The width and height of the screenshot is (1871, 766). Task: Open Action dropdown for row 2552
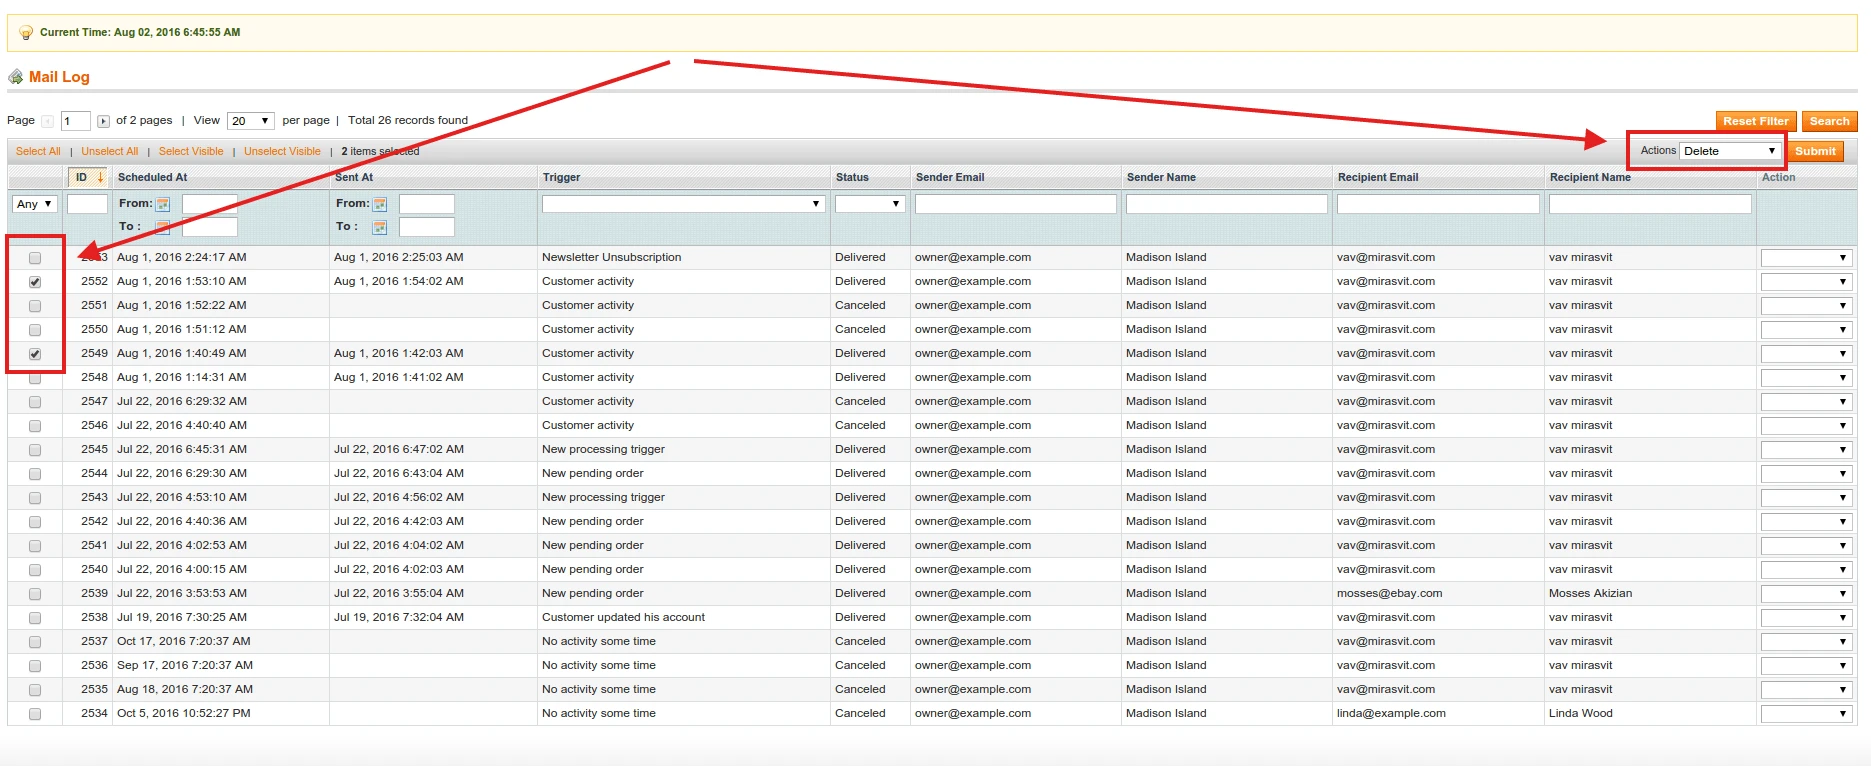[1806, 282]
